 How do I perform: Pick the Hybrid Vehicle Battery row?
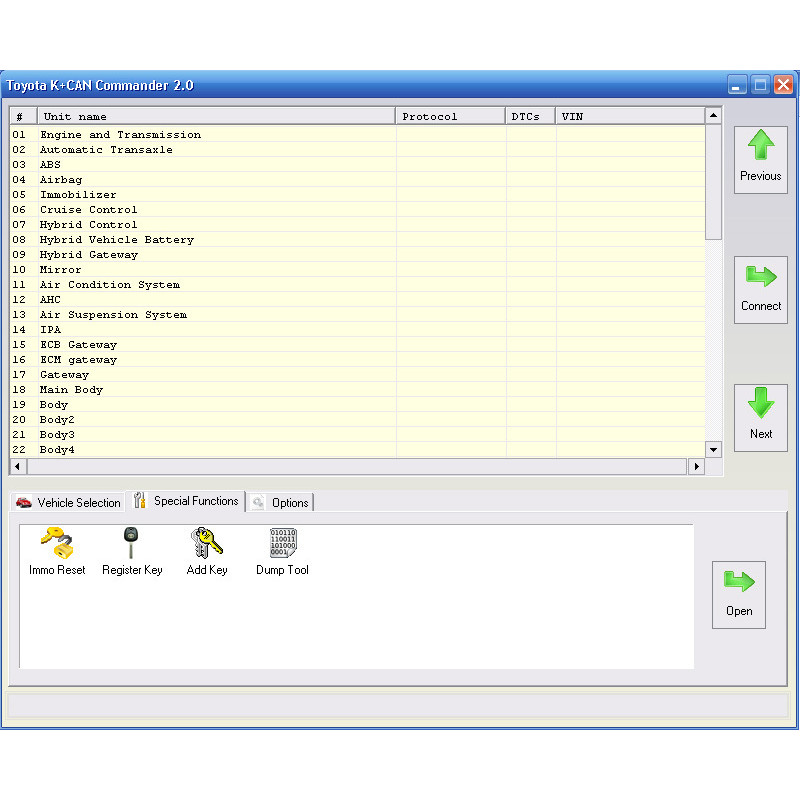116,240
